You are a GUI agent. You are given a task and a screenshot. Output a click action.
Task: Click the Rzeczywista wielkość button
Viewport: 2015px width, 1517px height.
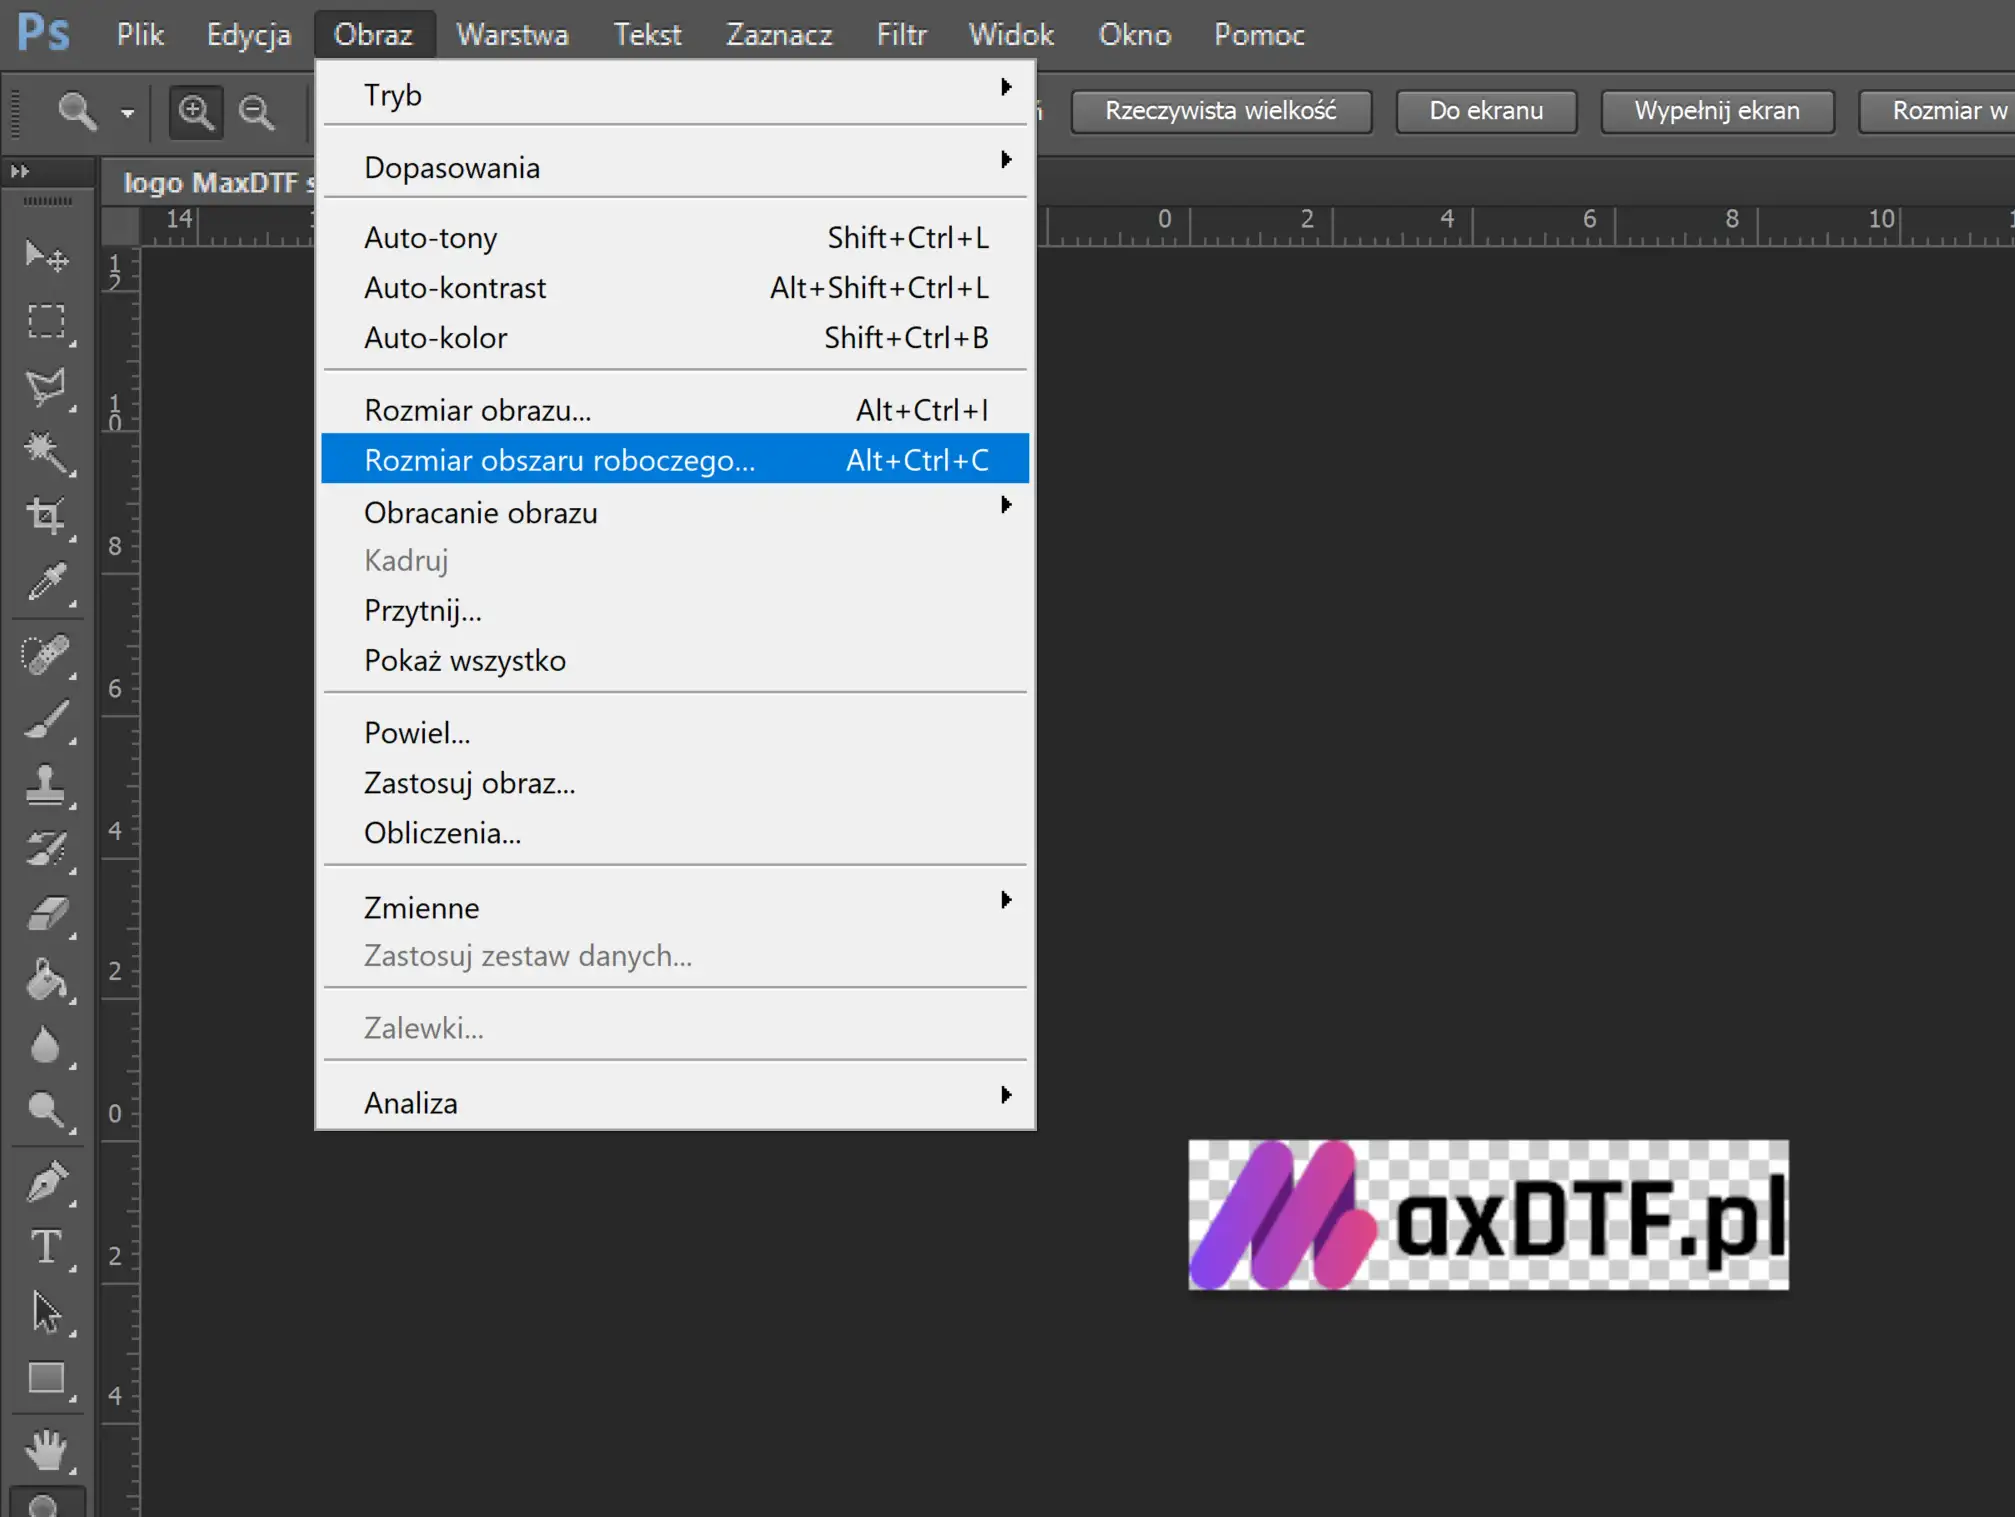pyautogui.click(x=1220, y=111)
